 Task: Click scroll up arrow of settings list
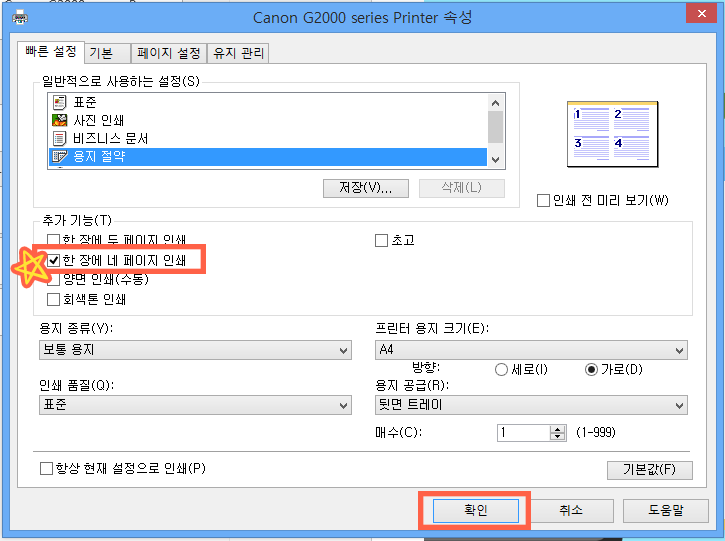[x=496, y=103]
